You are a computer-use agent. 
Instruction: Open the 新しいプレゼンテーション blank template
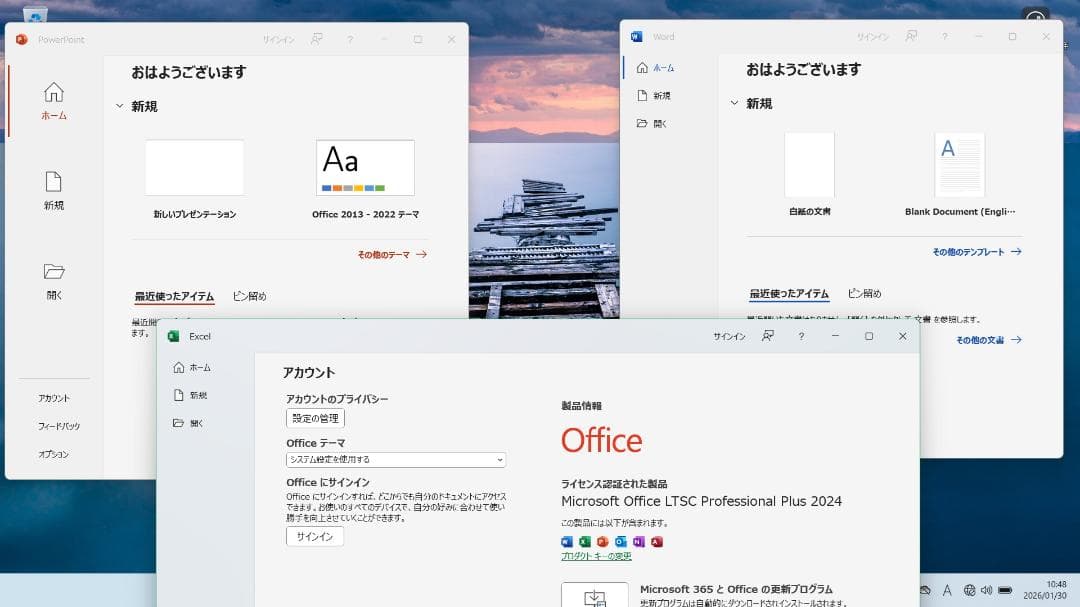195,167
